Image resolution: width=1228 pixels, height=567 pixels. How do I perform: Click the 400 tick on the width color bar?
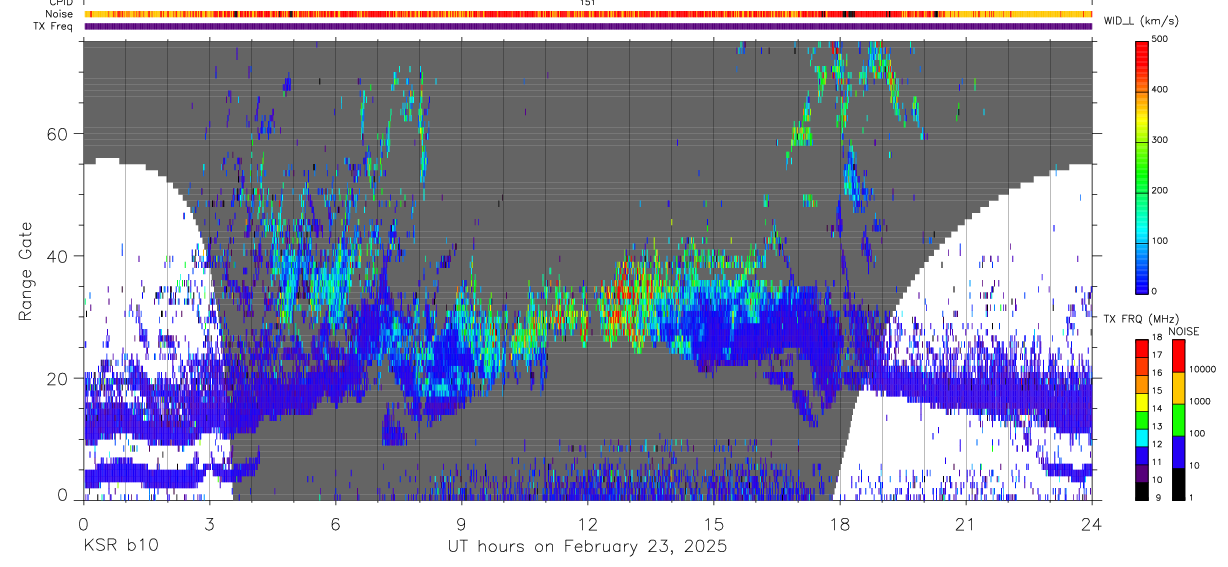coord(1160,89)
